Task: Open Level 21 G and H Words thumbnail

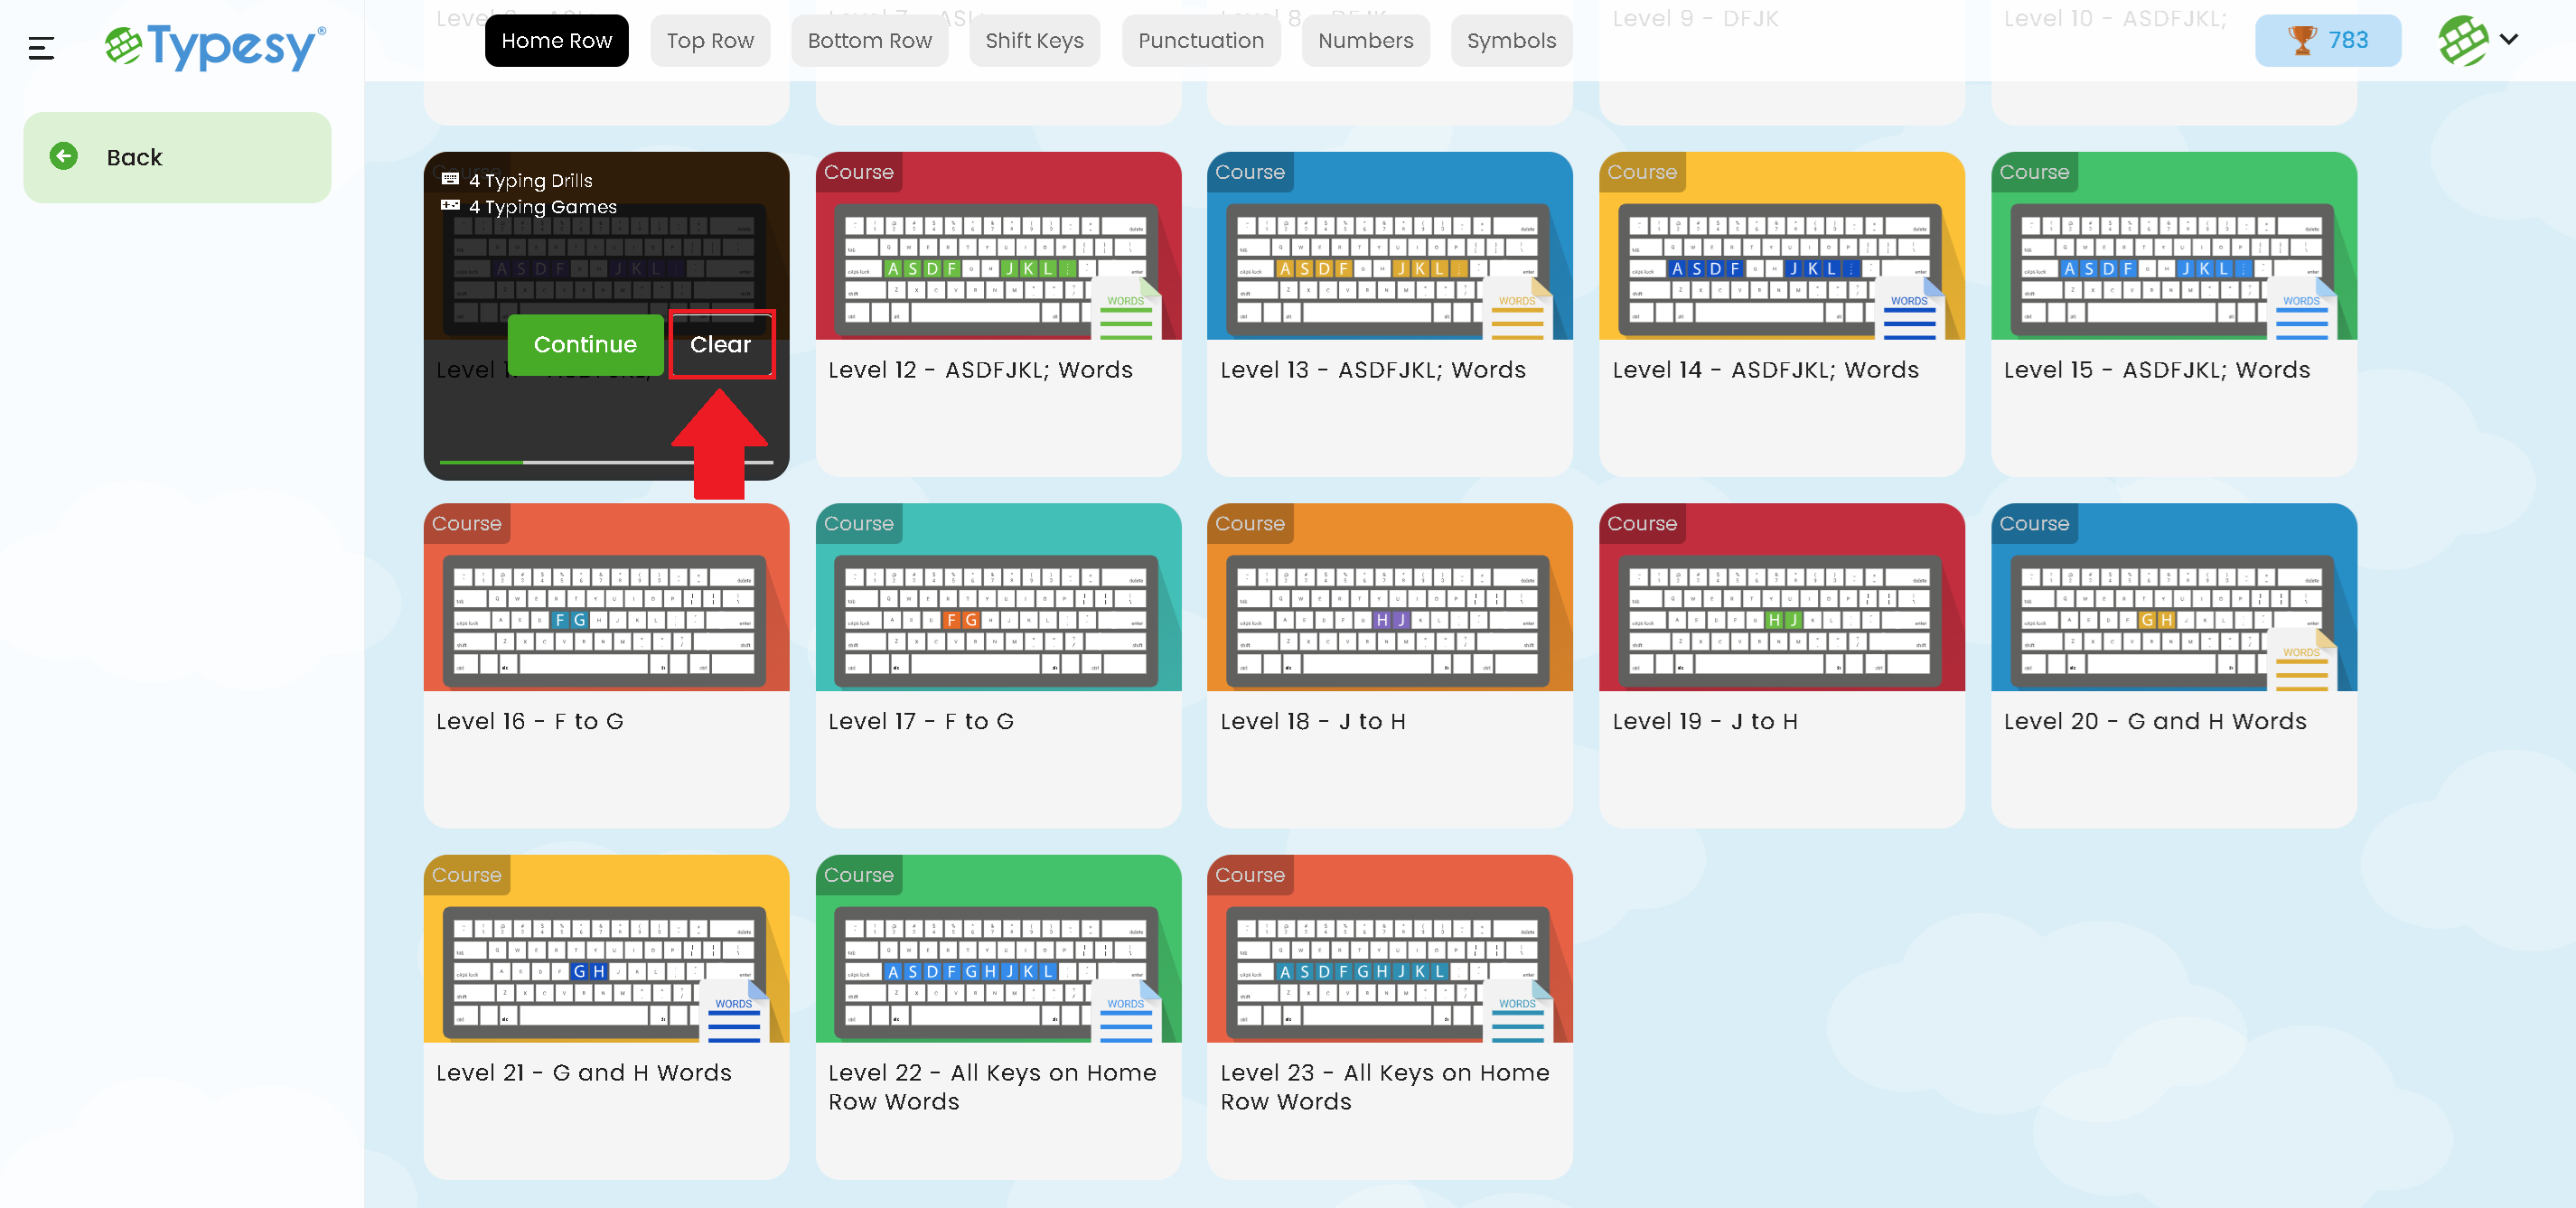Action: (606, 948)
